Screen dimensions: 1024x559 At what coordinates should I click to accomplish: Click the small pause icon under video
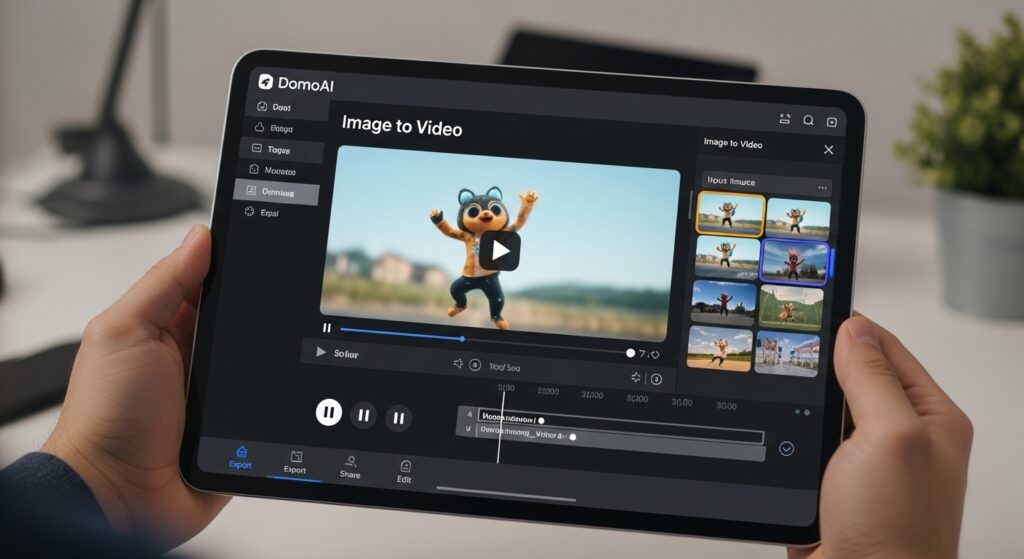[x=327, y=328]
